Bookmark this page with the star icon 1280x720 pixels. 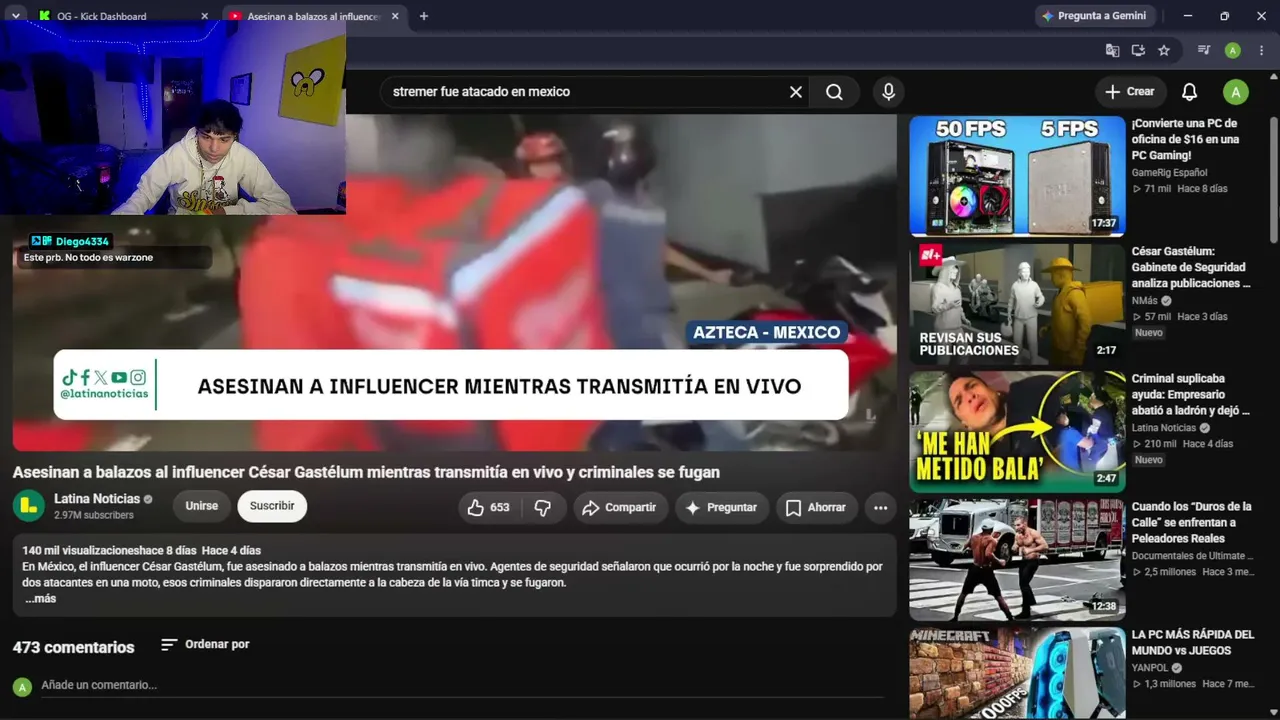coord(1164,50)
